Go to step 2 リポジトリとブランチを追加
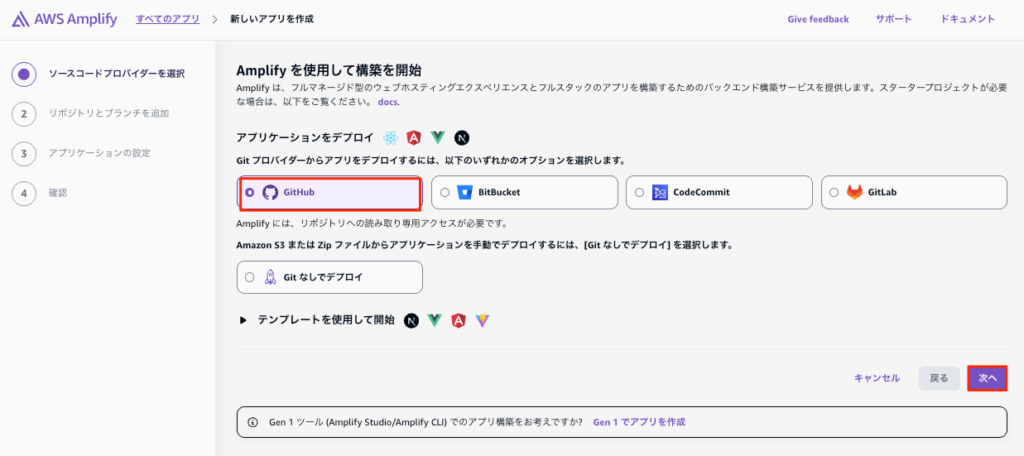This screenshot has width=1024, height=456. 109,113
